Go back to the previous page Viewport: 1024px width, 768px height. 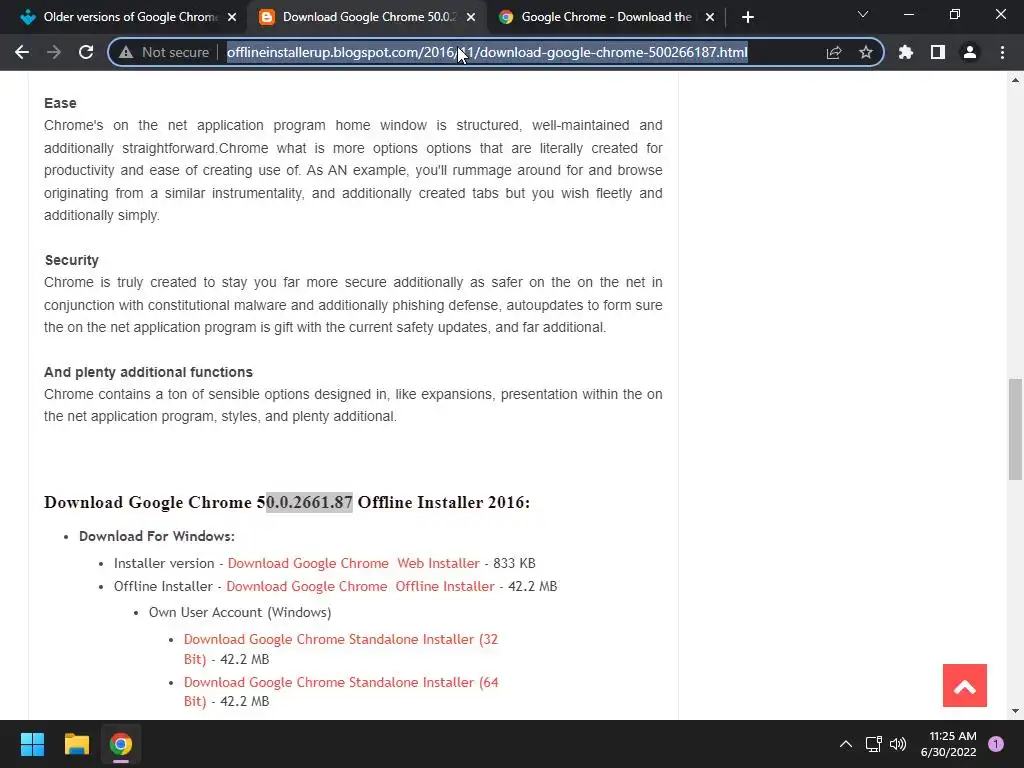pyautogui.click(x=22, y=52)
